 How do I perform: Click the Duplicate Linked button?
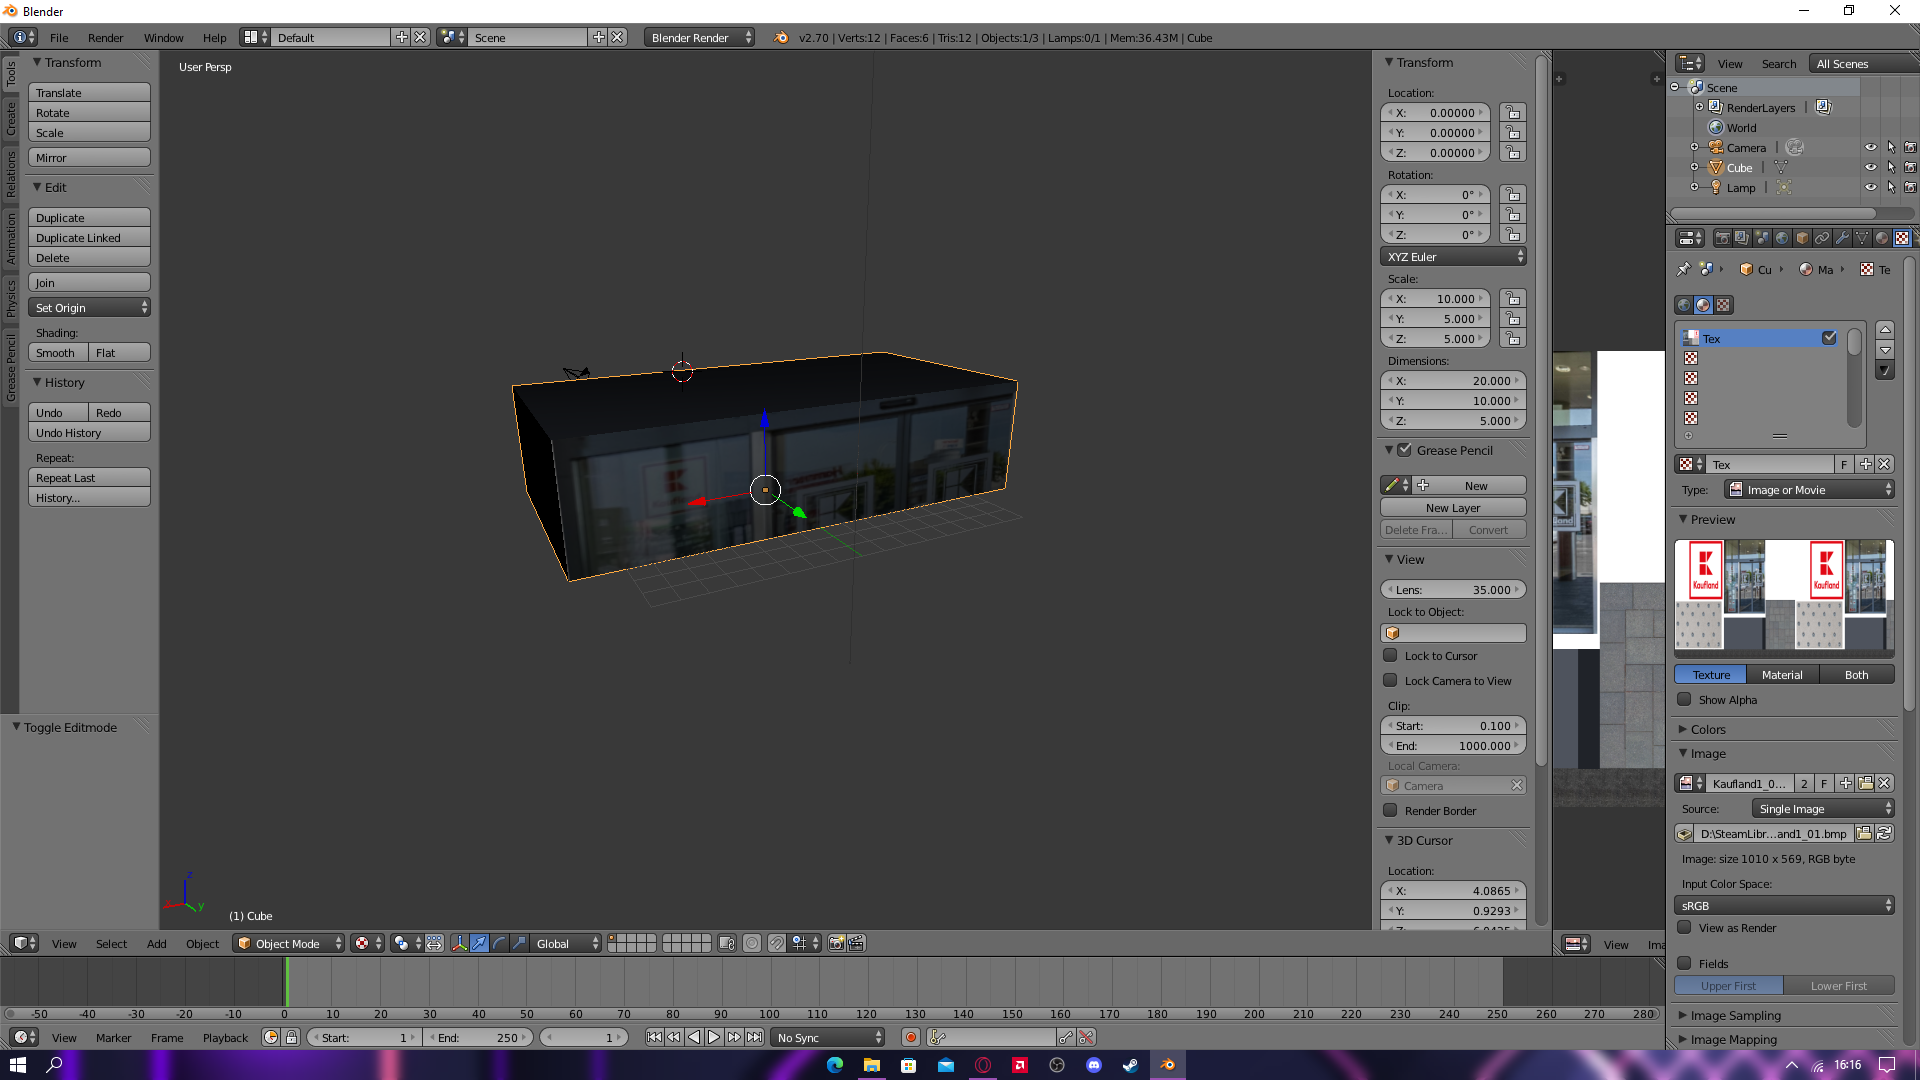click(x=89, y=238)
